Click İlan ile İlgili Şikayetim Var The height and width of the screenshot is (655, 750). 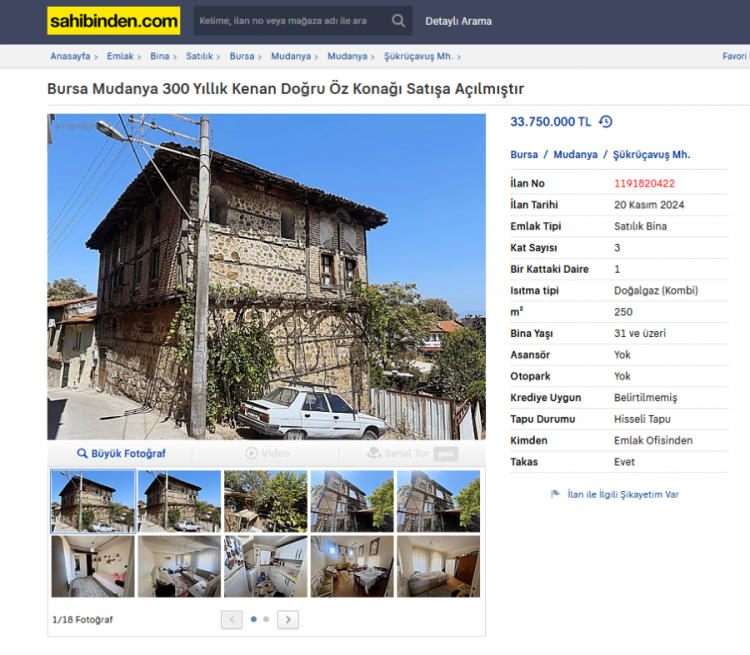point(622,494)
